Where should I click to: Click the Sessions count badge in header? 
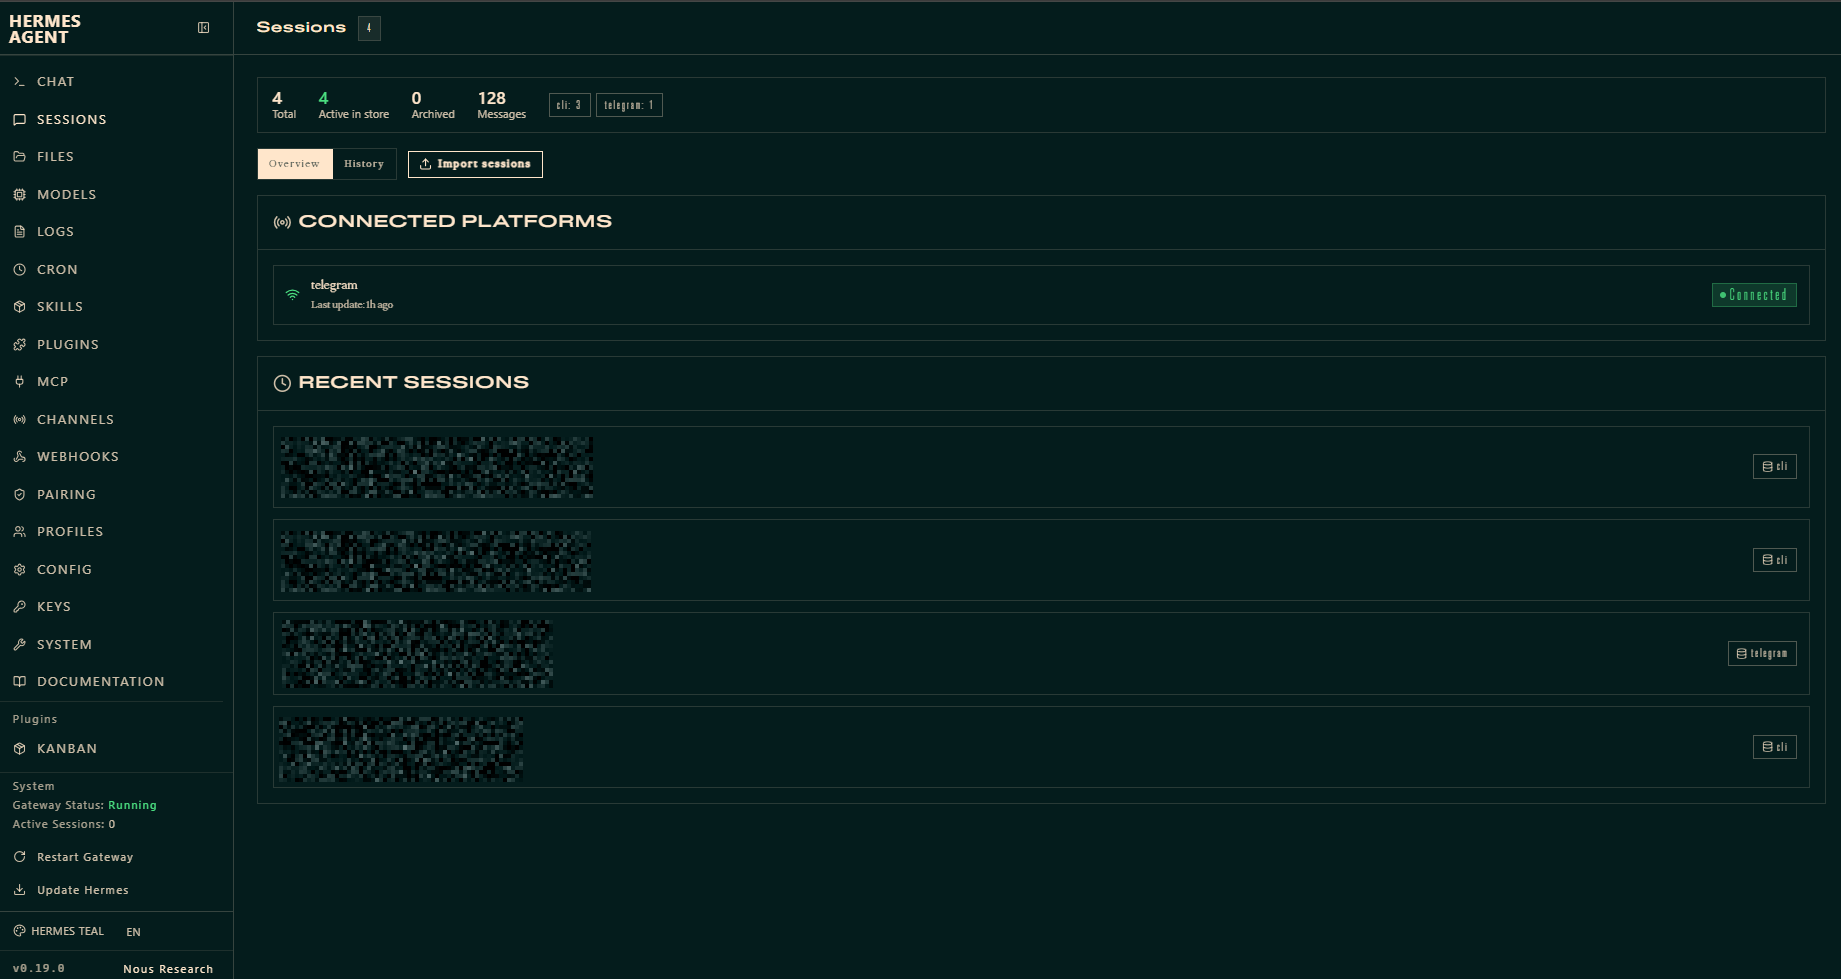click(369, 28)
